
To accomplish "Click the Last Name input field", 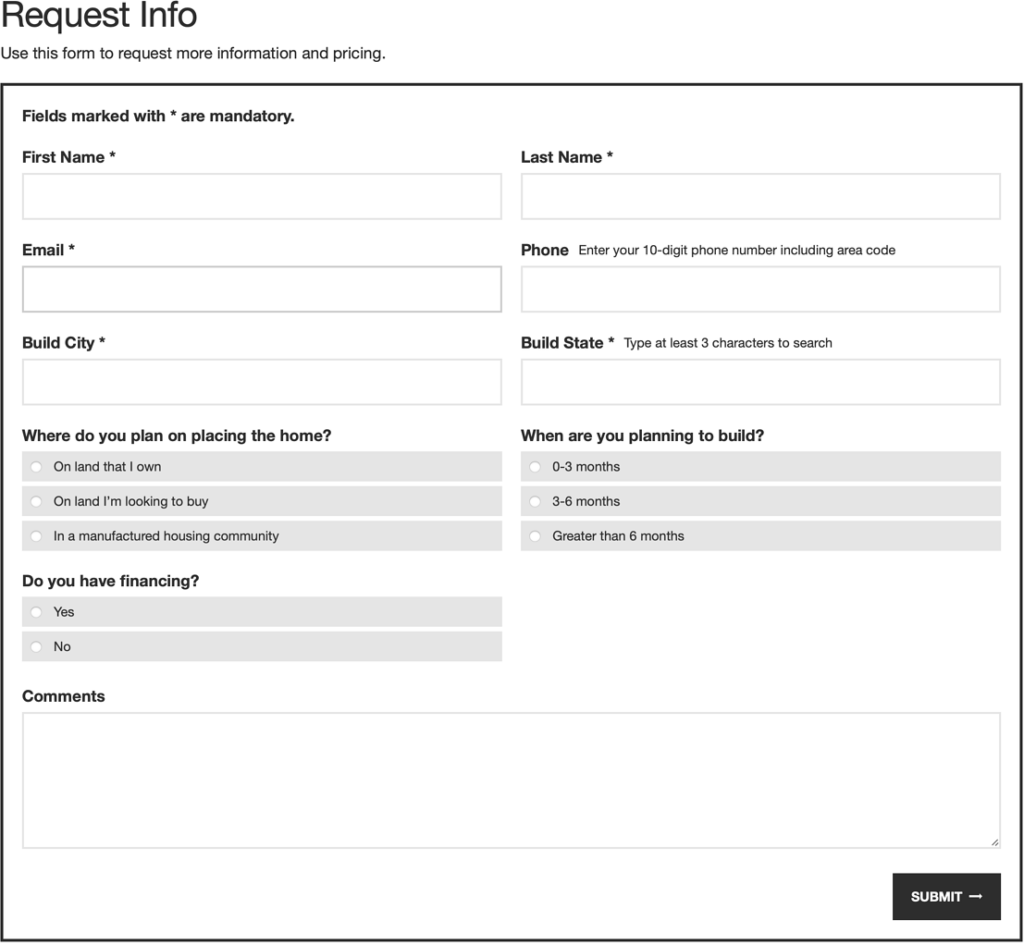I will tap(761, 197).
